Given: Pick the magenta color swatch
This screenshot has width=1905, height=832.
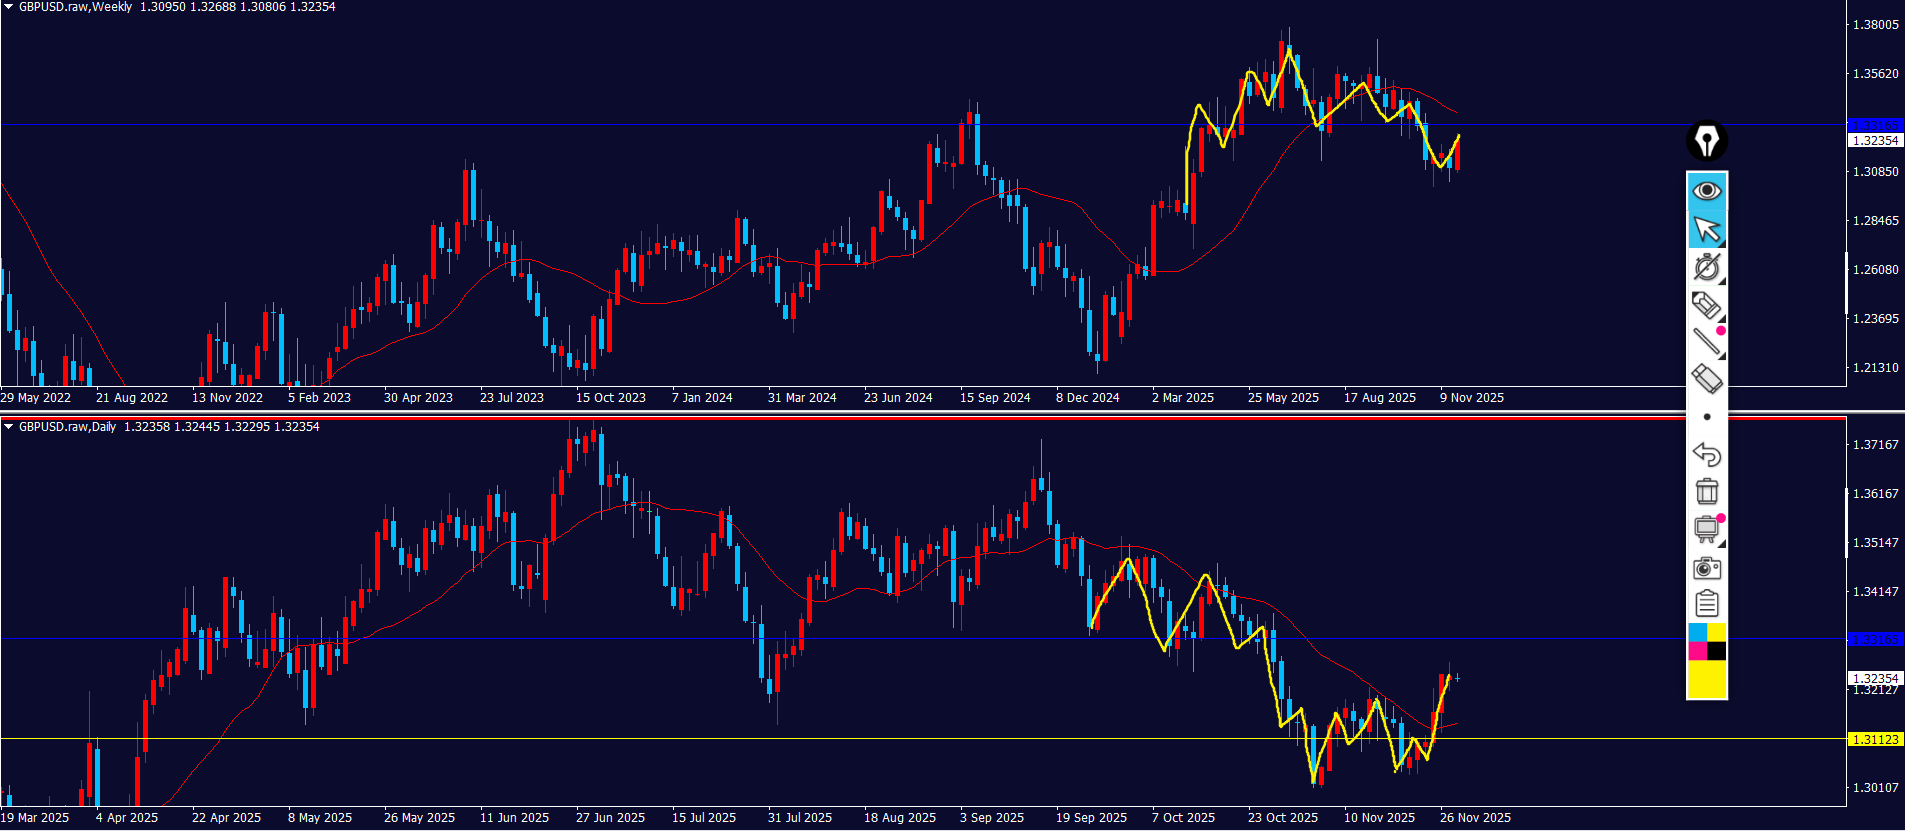Looking at the screenshot, I should pos(1697,651).
